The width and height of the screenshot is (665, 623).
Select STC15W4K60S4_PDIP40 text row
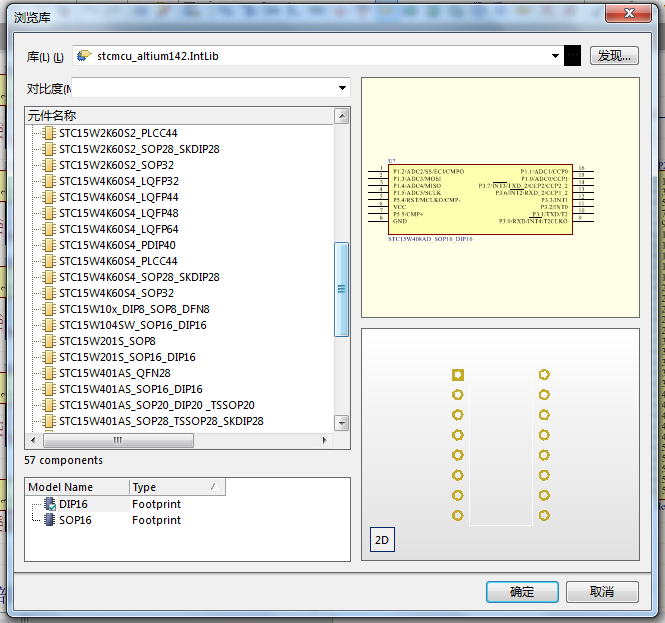[x=117, y=245]
